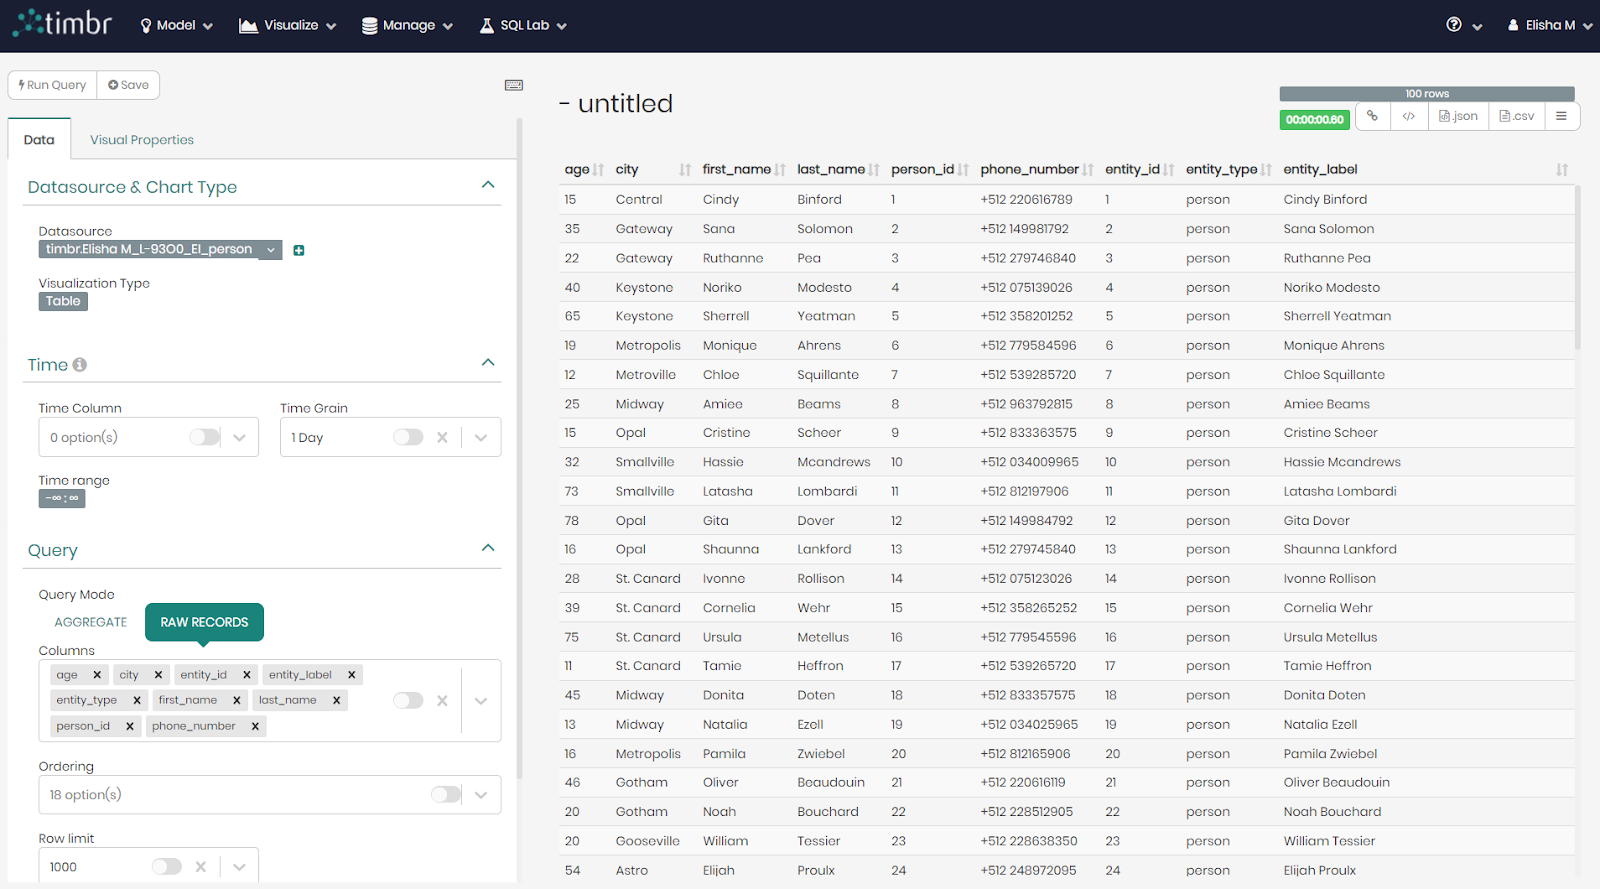
Task: Open the SQL Lab menu
Action: 523,25
